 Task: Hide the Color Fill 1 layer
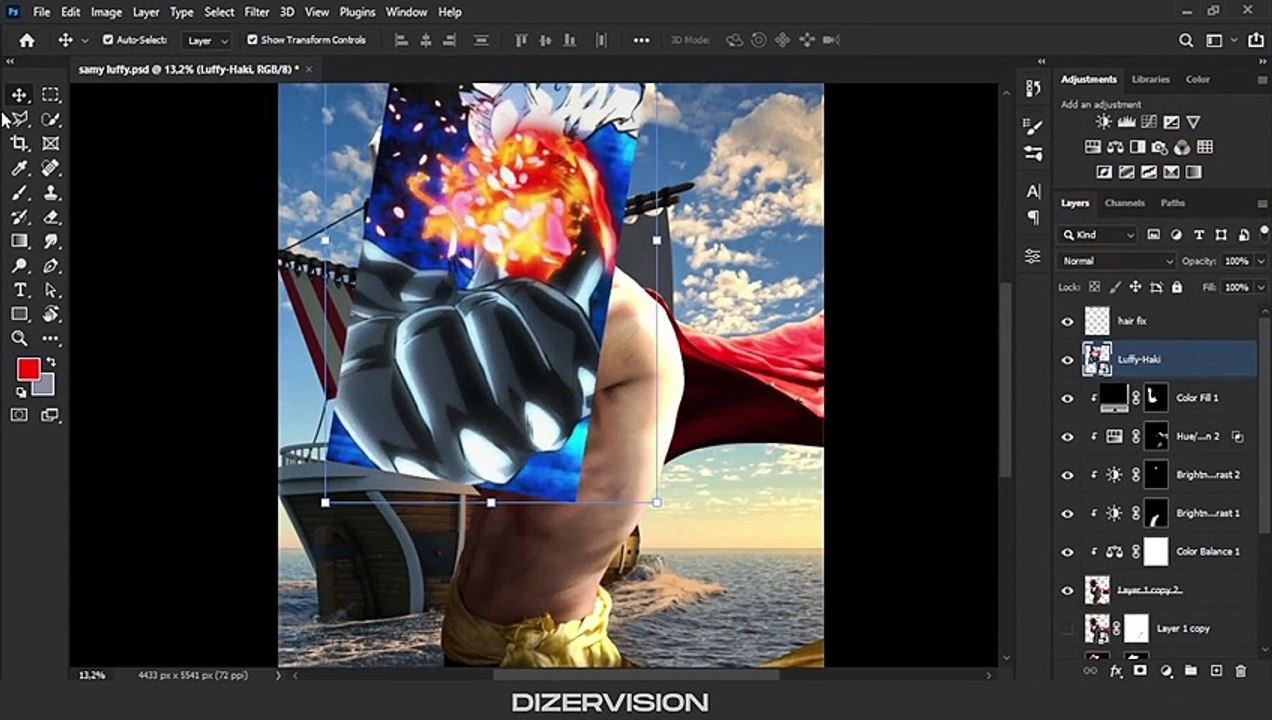pyautogui.click(x=1067, y=398)
